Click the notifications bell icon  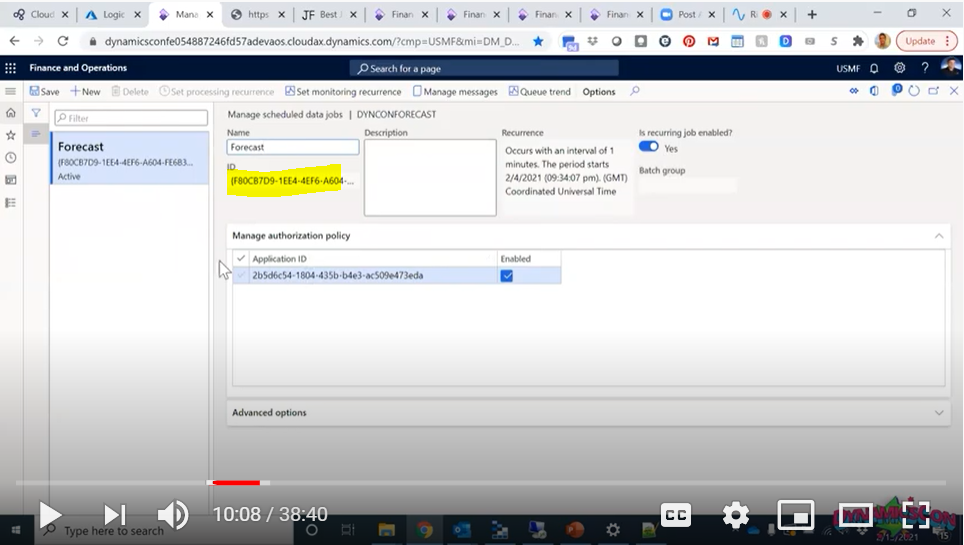click(874, 68)
